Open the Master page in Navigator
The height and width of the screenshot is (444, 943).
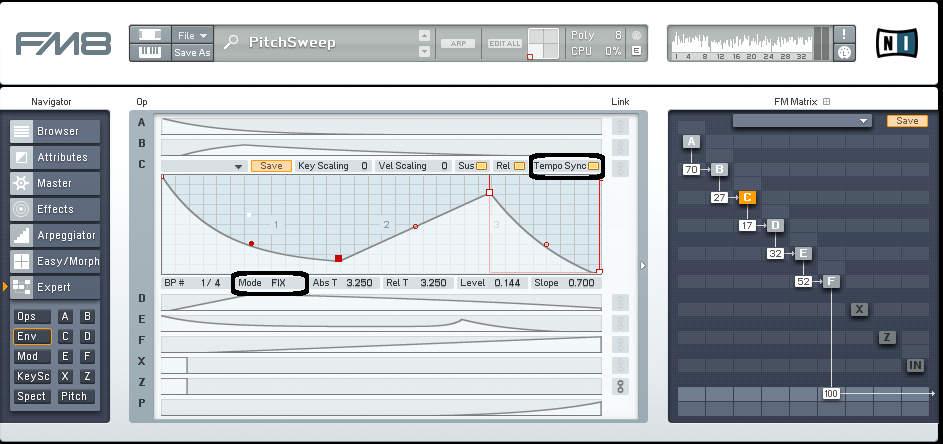55,183
